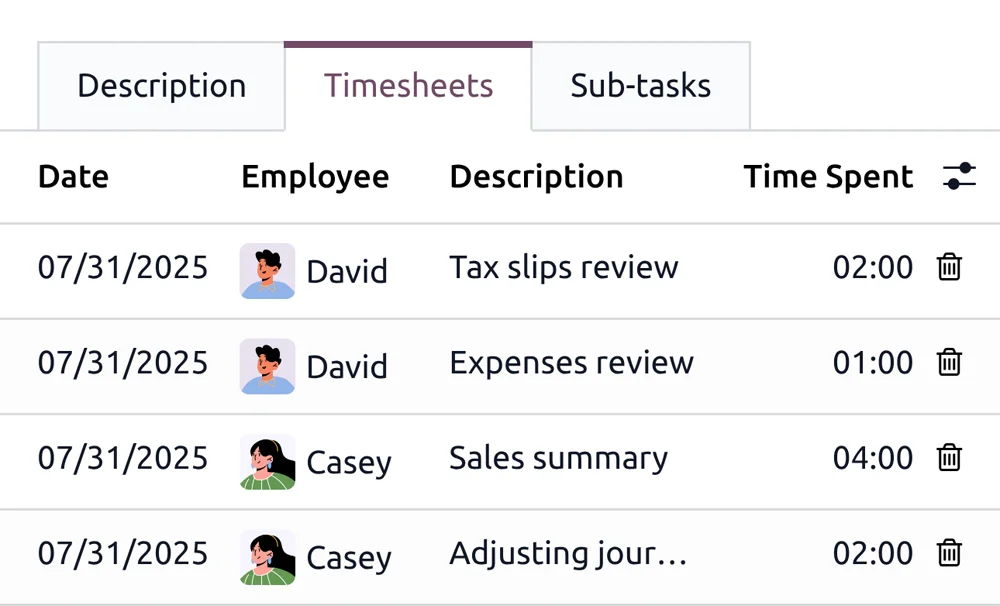Delete the Sales summary timesheet entry
The image size is (1000, 606).
click(949, 458)
